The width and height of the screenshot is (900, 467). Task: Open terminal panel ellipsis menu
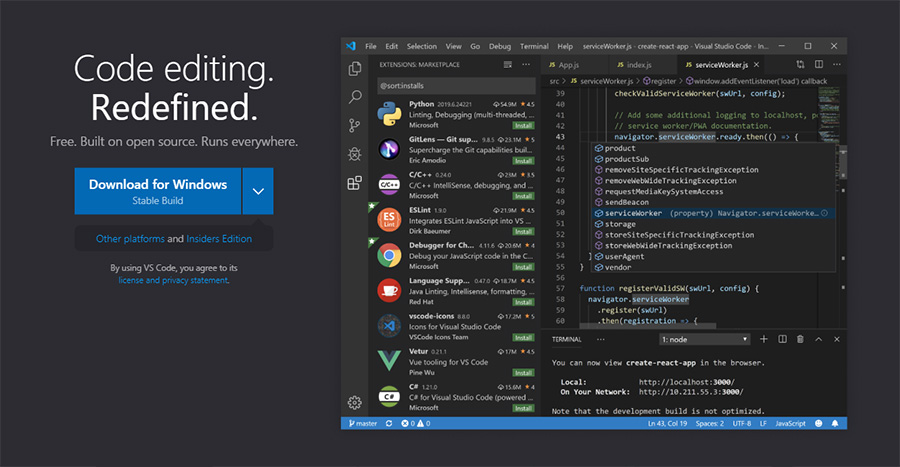coord(600,339)
